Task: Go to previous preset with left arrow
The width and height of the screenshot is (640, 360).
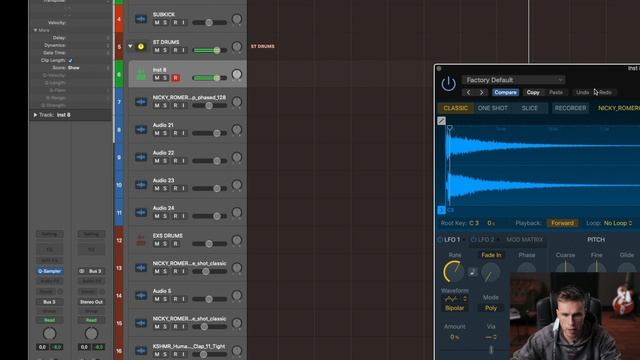Action: coord(469,93)
